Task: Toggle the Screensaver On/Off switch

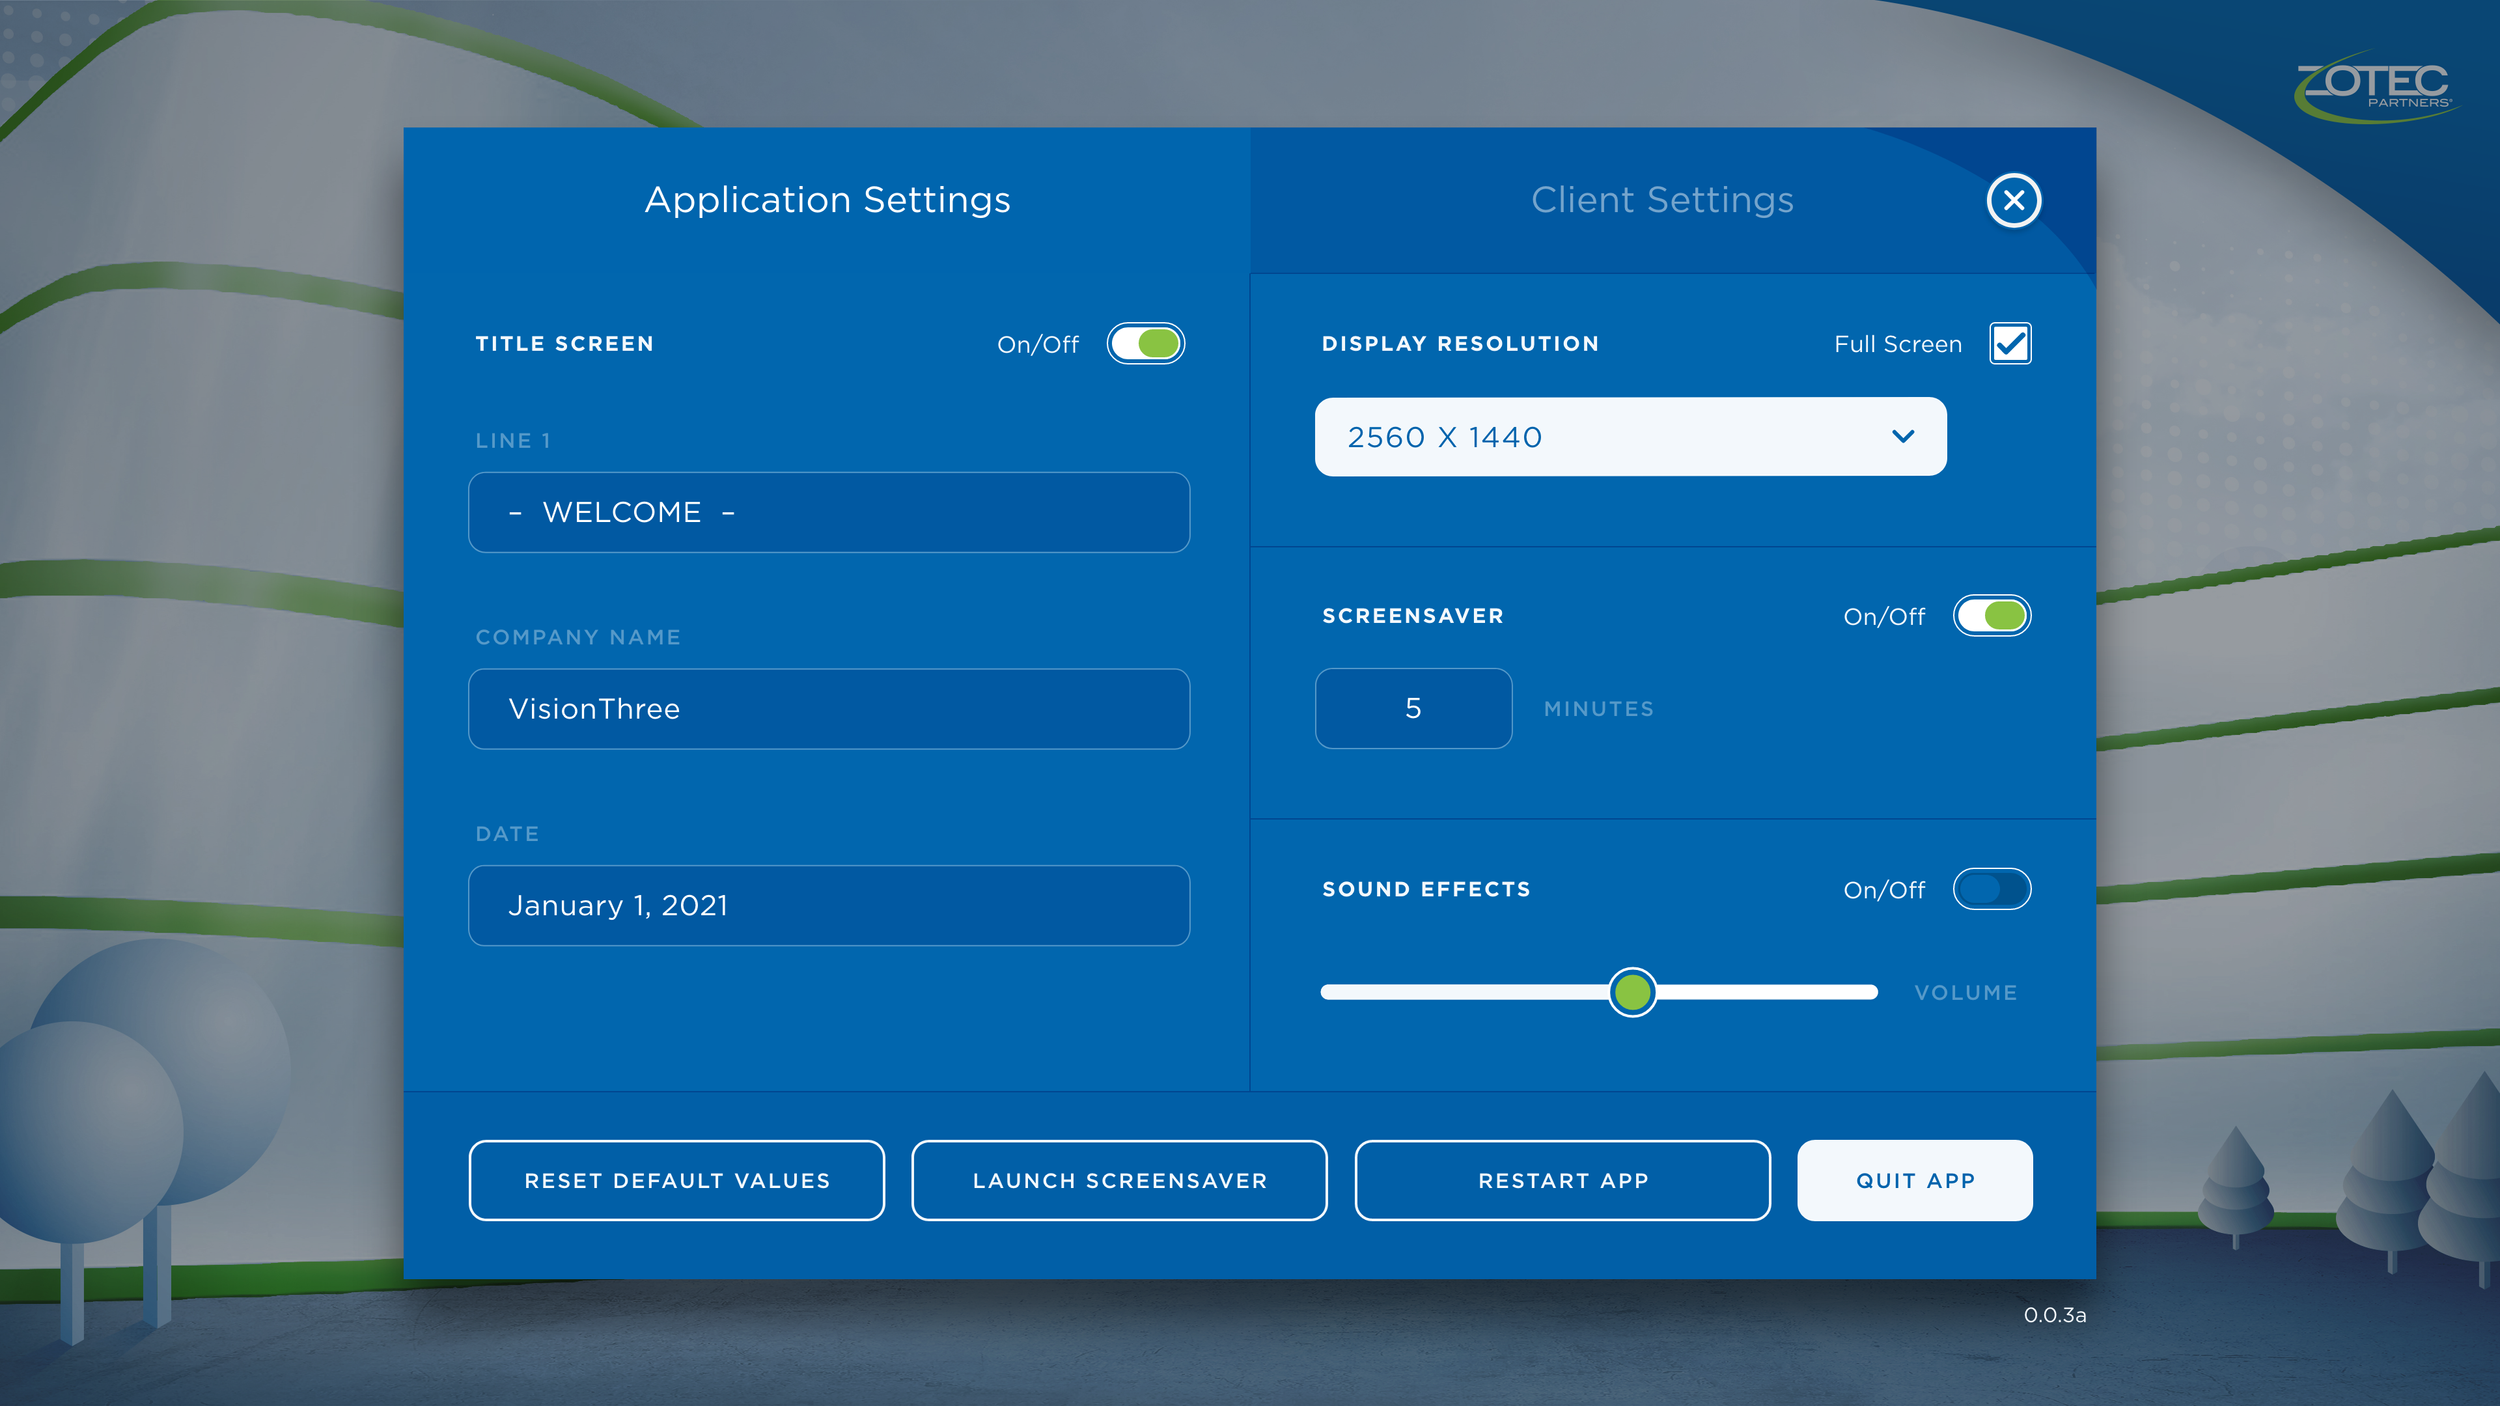Action: [x=1991, y=616]
